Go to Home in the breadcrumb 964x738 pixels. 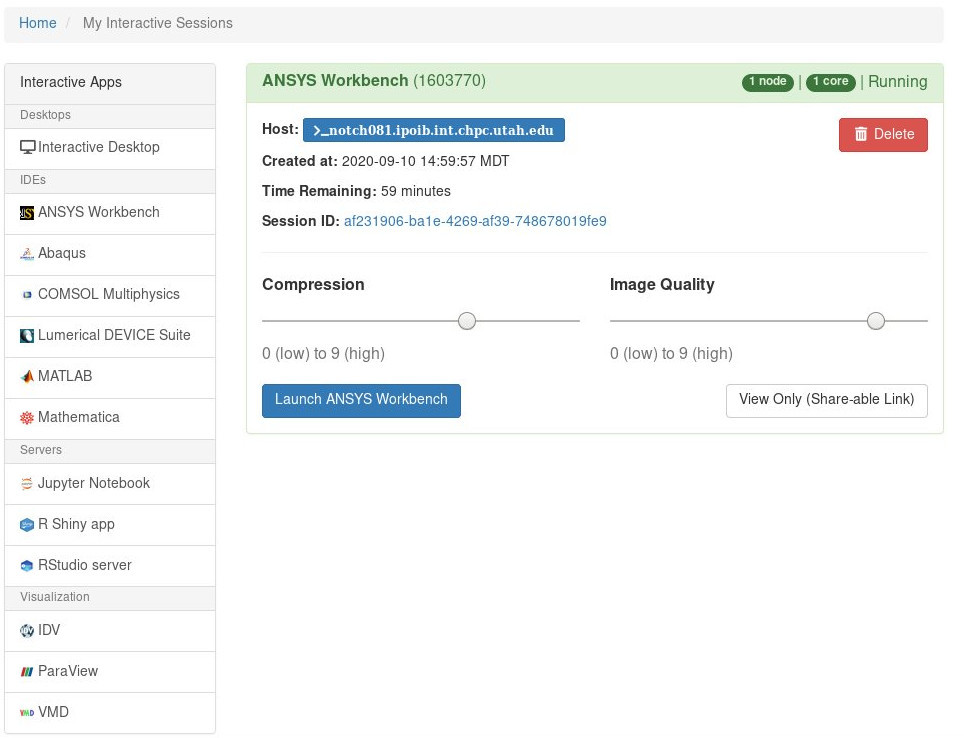(x=38, y=23)
